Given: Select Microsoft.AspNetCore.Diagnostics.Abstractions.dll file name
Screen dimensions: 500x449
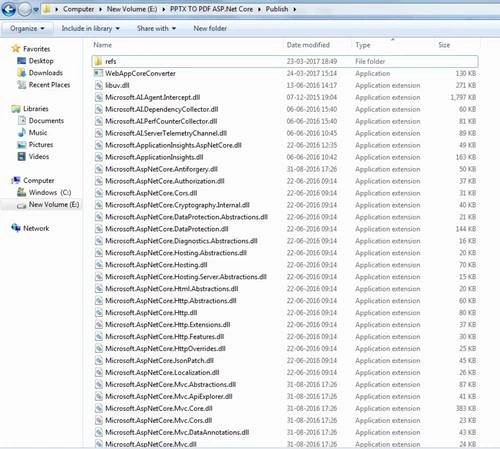Looking at the screenshot, I should [x=181, y=241].
